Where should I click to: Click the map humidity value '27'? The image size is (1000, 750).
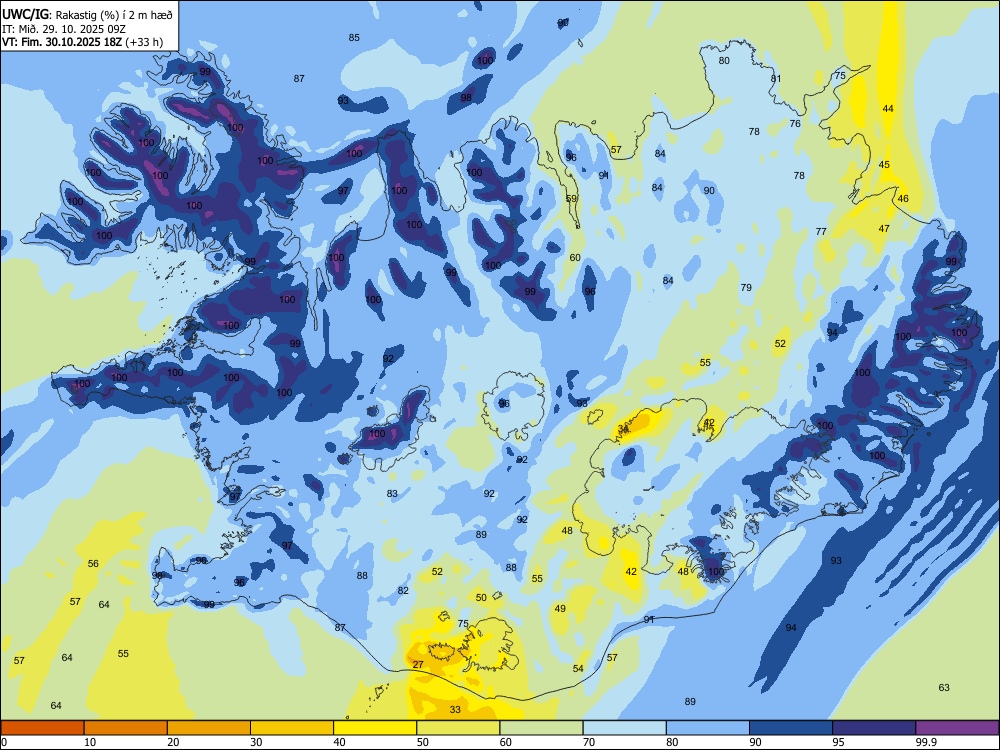[x=418, y=665]
